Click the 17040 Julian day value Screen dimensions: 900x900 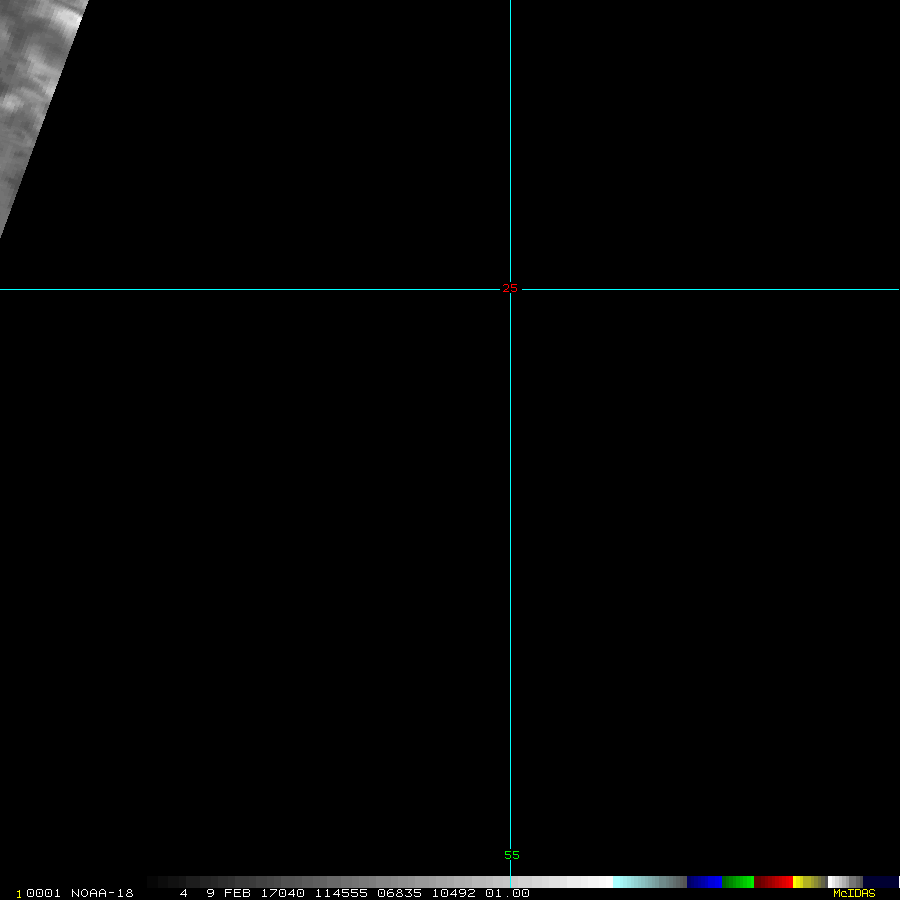pos(281,893)
